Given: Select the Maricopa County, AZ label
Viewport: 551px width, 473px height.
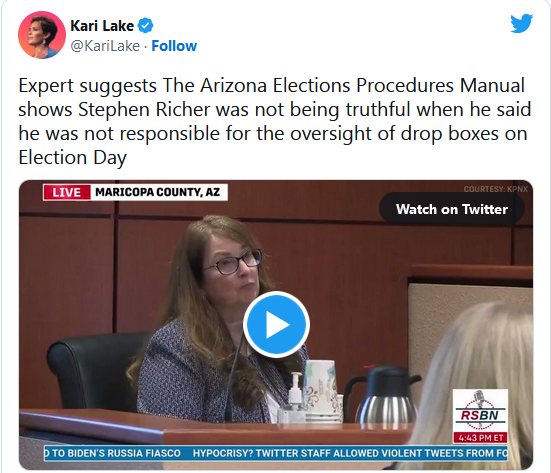Looking at the screenshot, I should (158, 192).
